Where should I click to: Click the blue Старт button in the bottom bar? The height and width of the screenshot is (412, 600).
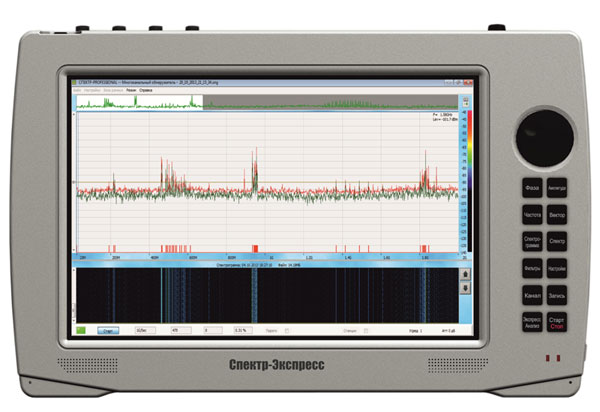(108, 331)
